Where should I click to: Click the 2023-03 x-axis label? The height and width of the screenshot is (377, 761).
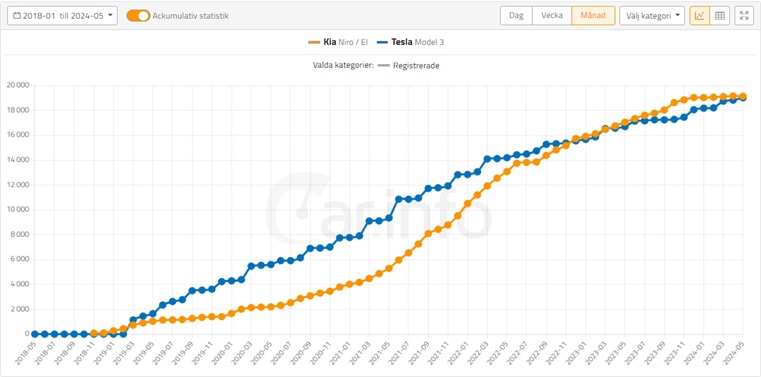[x=596, y=353]
